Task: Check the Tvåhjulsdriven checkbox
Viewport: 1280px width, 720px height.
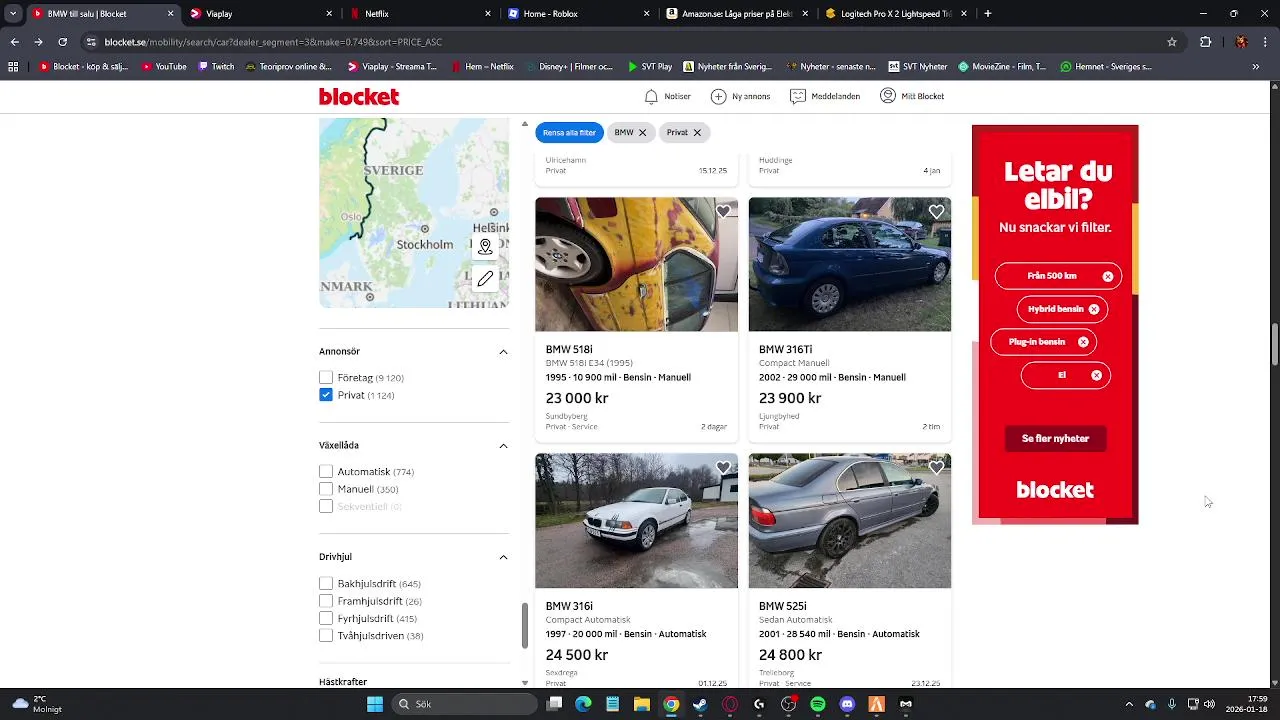Action: [x=326, y=636]
